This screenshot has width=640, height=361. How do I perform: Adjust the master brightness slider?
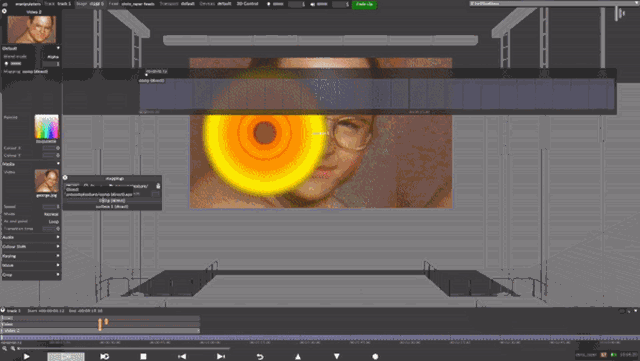pyautogui.click(x=278, y=4)
